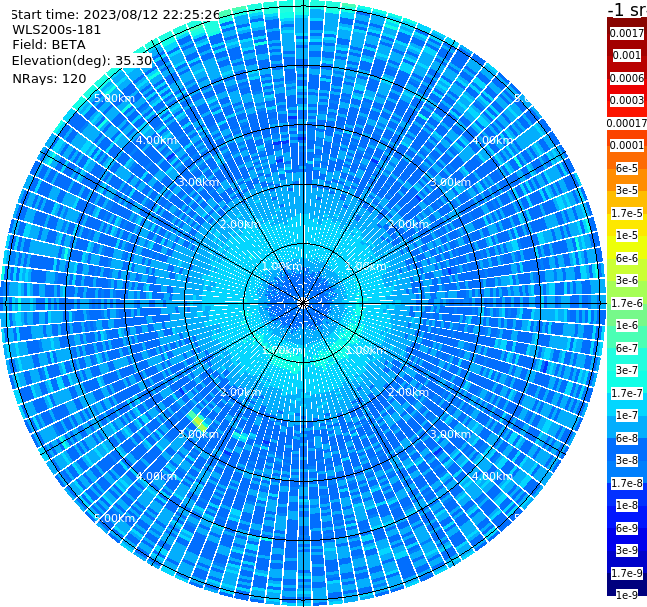The width and height of the screenshot is (647, 607).
Task: Click the 3e-9 scale label
Action: pos(627,550)
